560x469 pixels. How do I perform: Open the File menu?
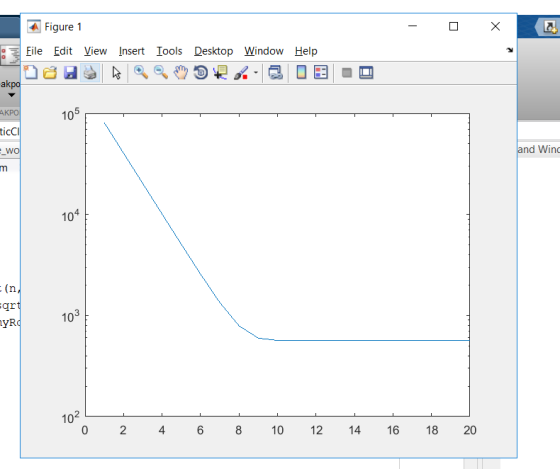pos(34,51)
